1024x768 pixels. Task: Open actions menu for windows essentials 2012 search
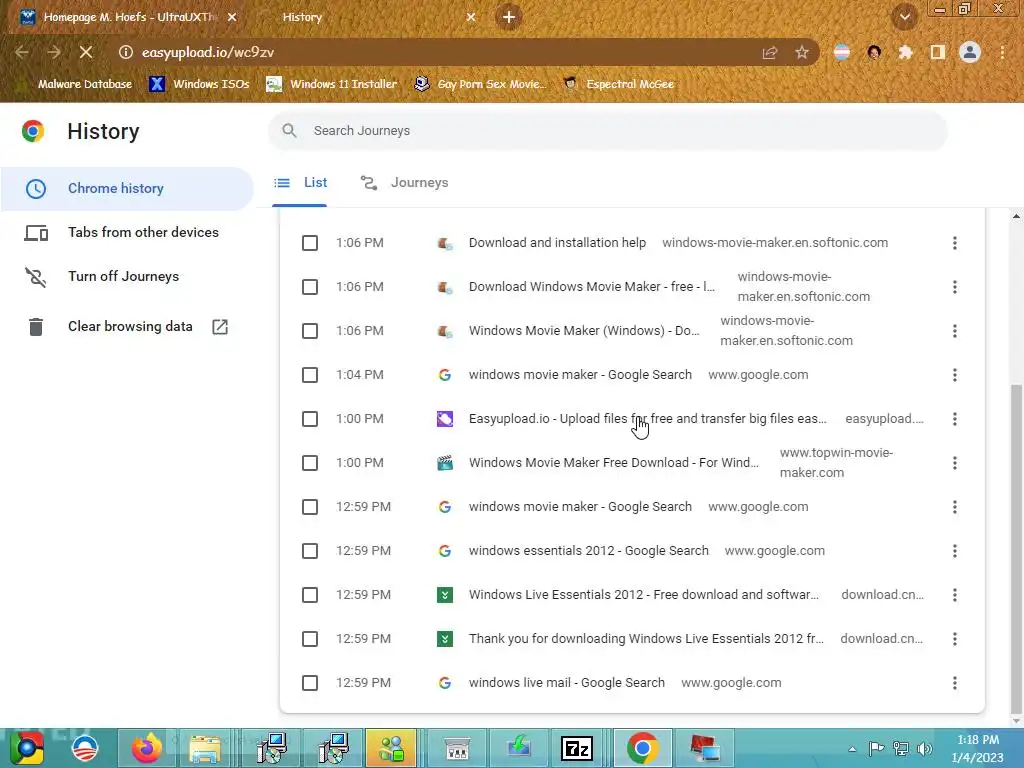click(954, 551)
